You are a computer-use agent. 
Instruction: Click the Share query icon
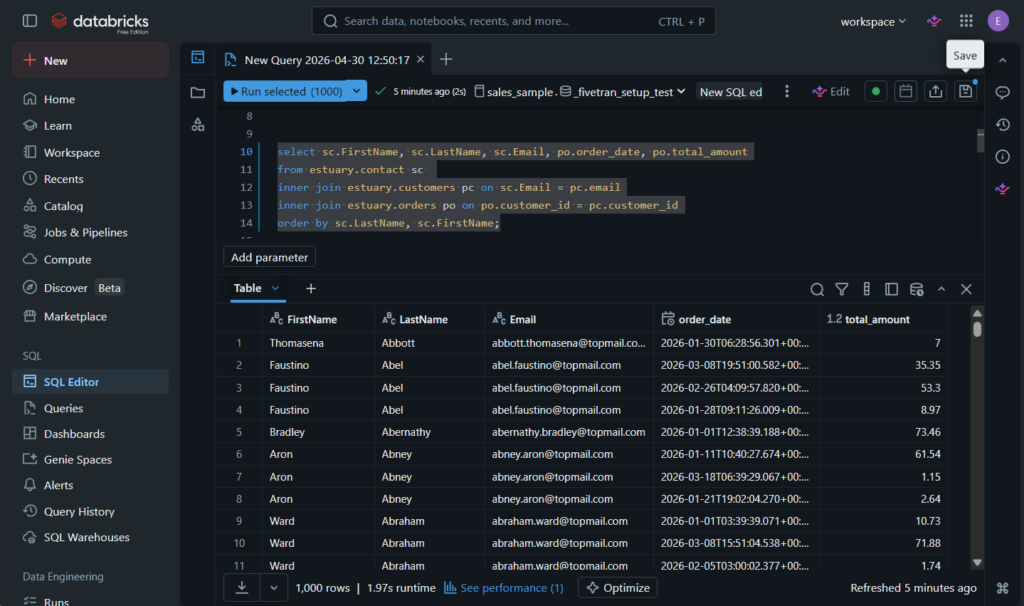[x=935, y=91]
